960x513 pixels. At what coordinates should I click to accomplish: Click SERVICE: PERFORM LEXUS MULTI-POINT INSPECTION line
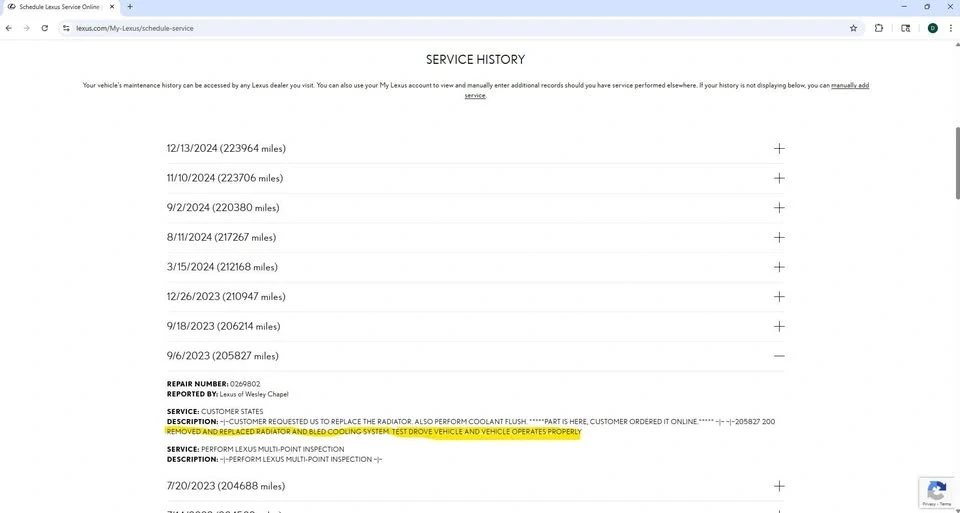255,449
